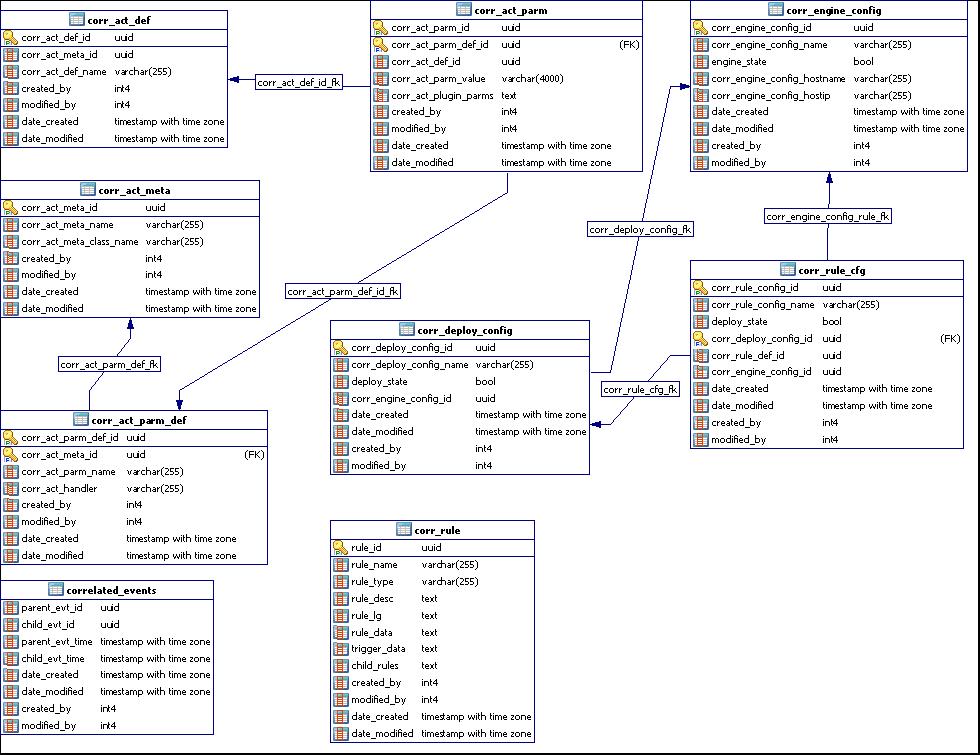980x755 pixels.
Task: Click the table icon in correlated_events header
Action: [56, 590]
